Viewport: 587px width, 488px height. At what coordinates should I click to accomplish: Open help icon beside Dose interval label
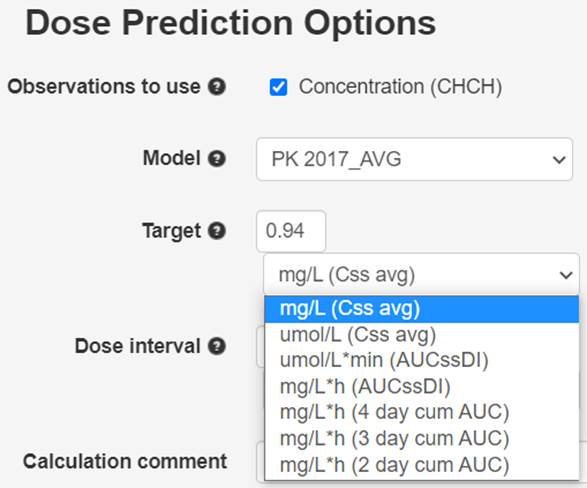pyautogui.click(x=217, y=346)
